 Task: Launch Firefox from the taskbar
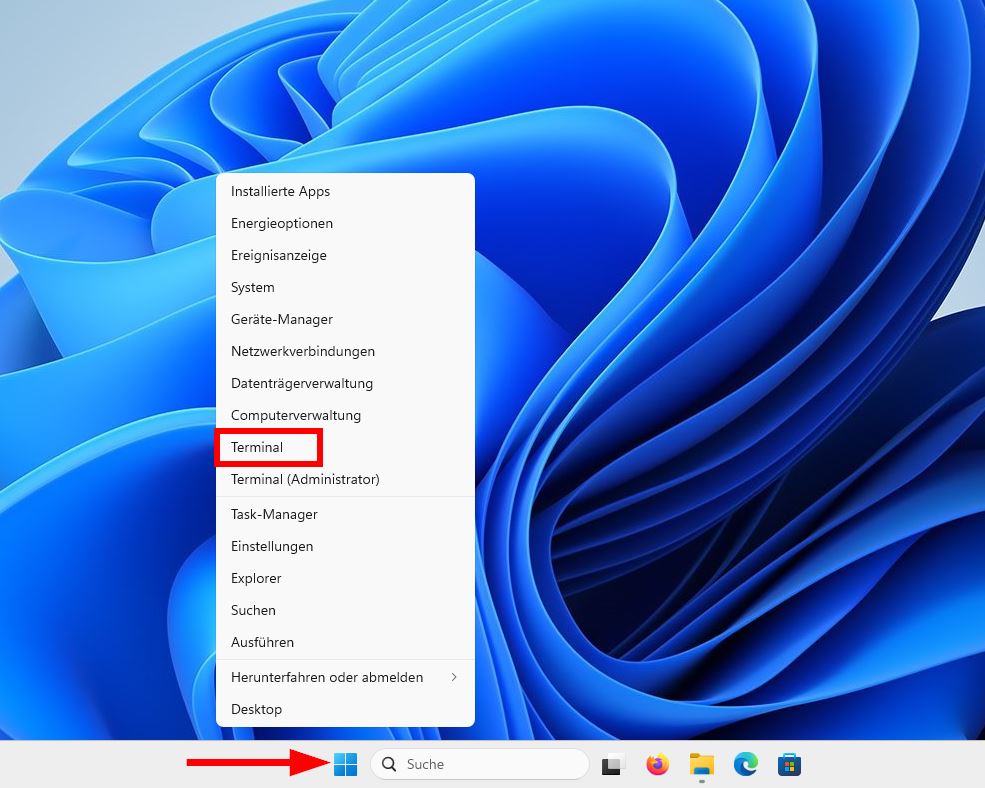[x=657, y=764]
